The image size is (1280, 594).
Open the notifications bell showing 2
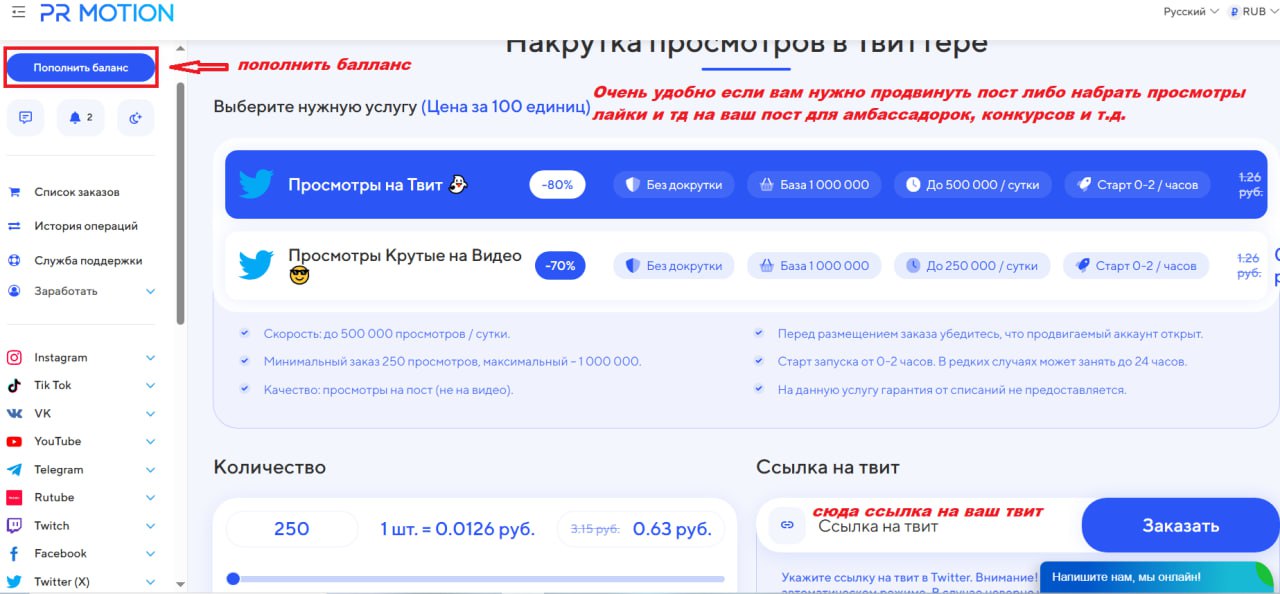[81, 117]
